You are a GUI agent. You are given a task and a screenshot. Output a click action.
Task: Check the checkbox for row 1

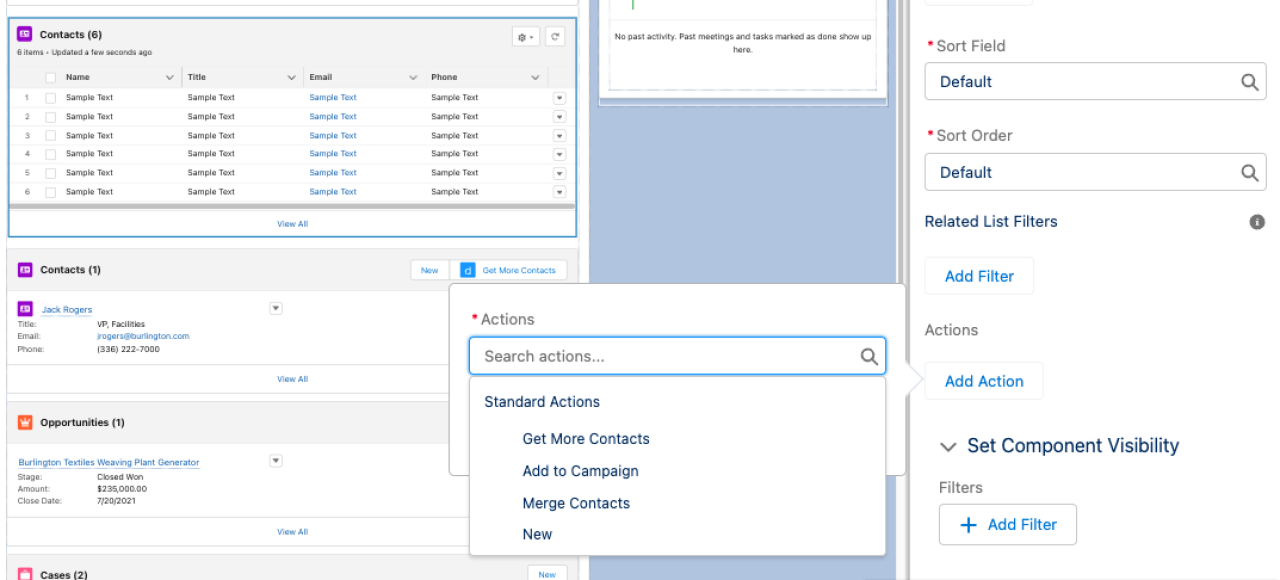click(51, 98)
